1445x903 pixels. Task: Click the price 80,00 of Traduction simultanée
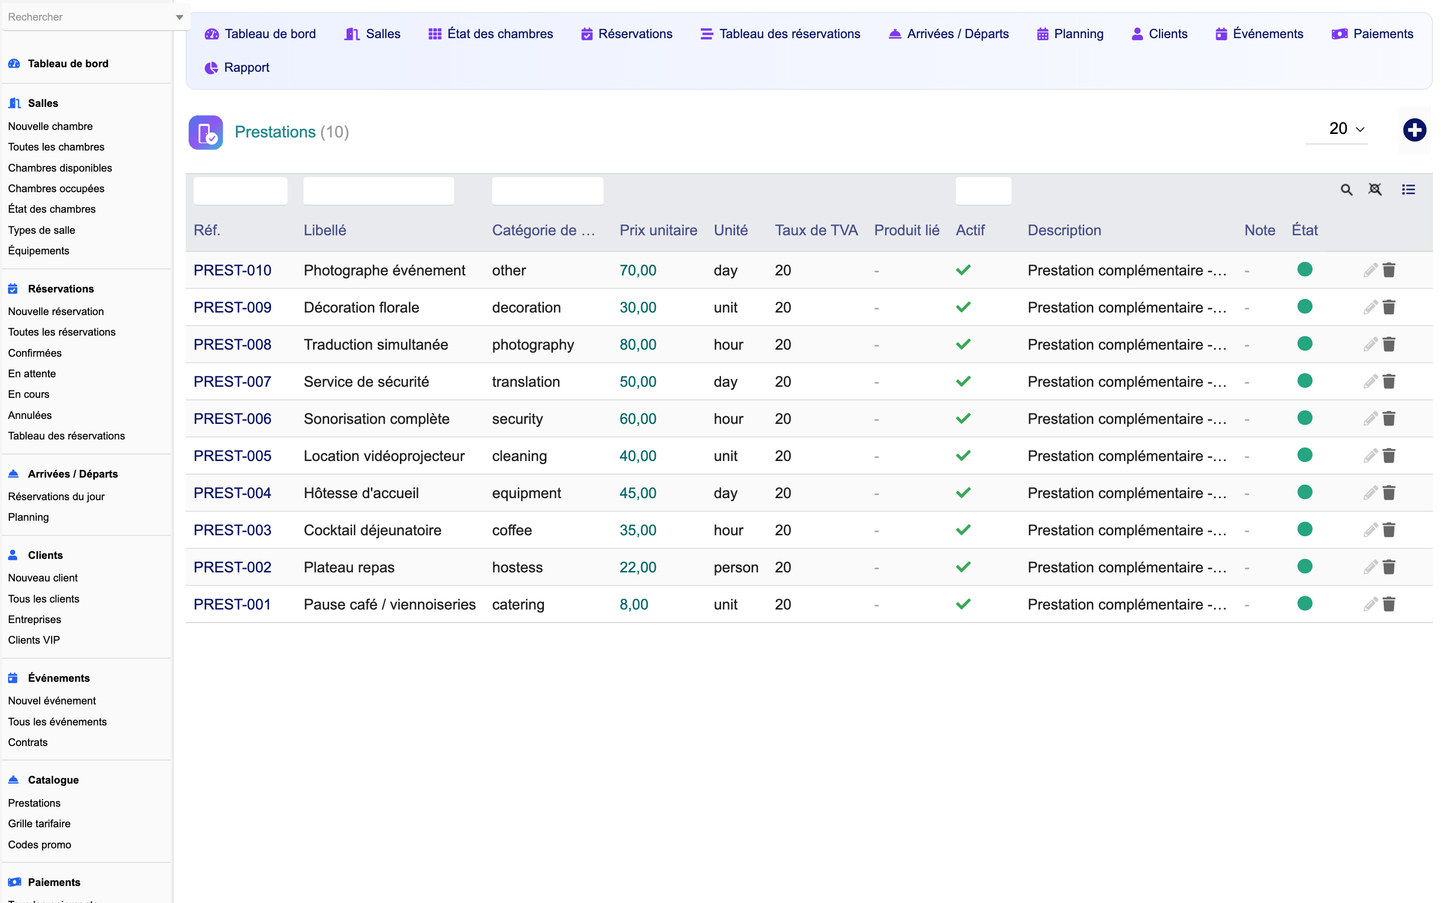click(638, 345)
